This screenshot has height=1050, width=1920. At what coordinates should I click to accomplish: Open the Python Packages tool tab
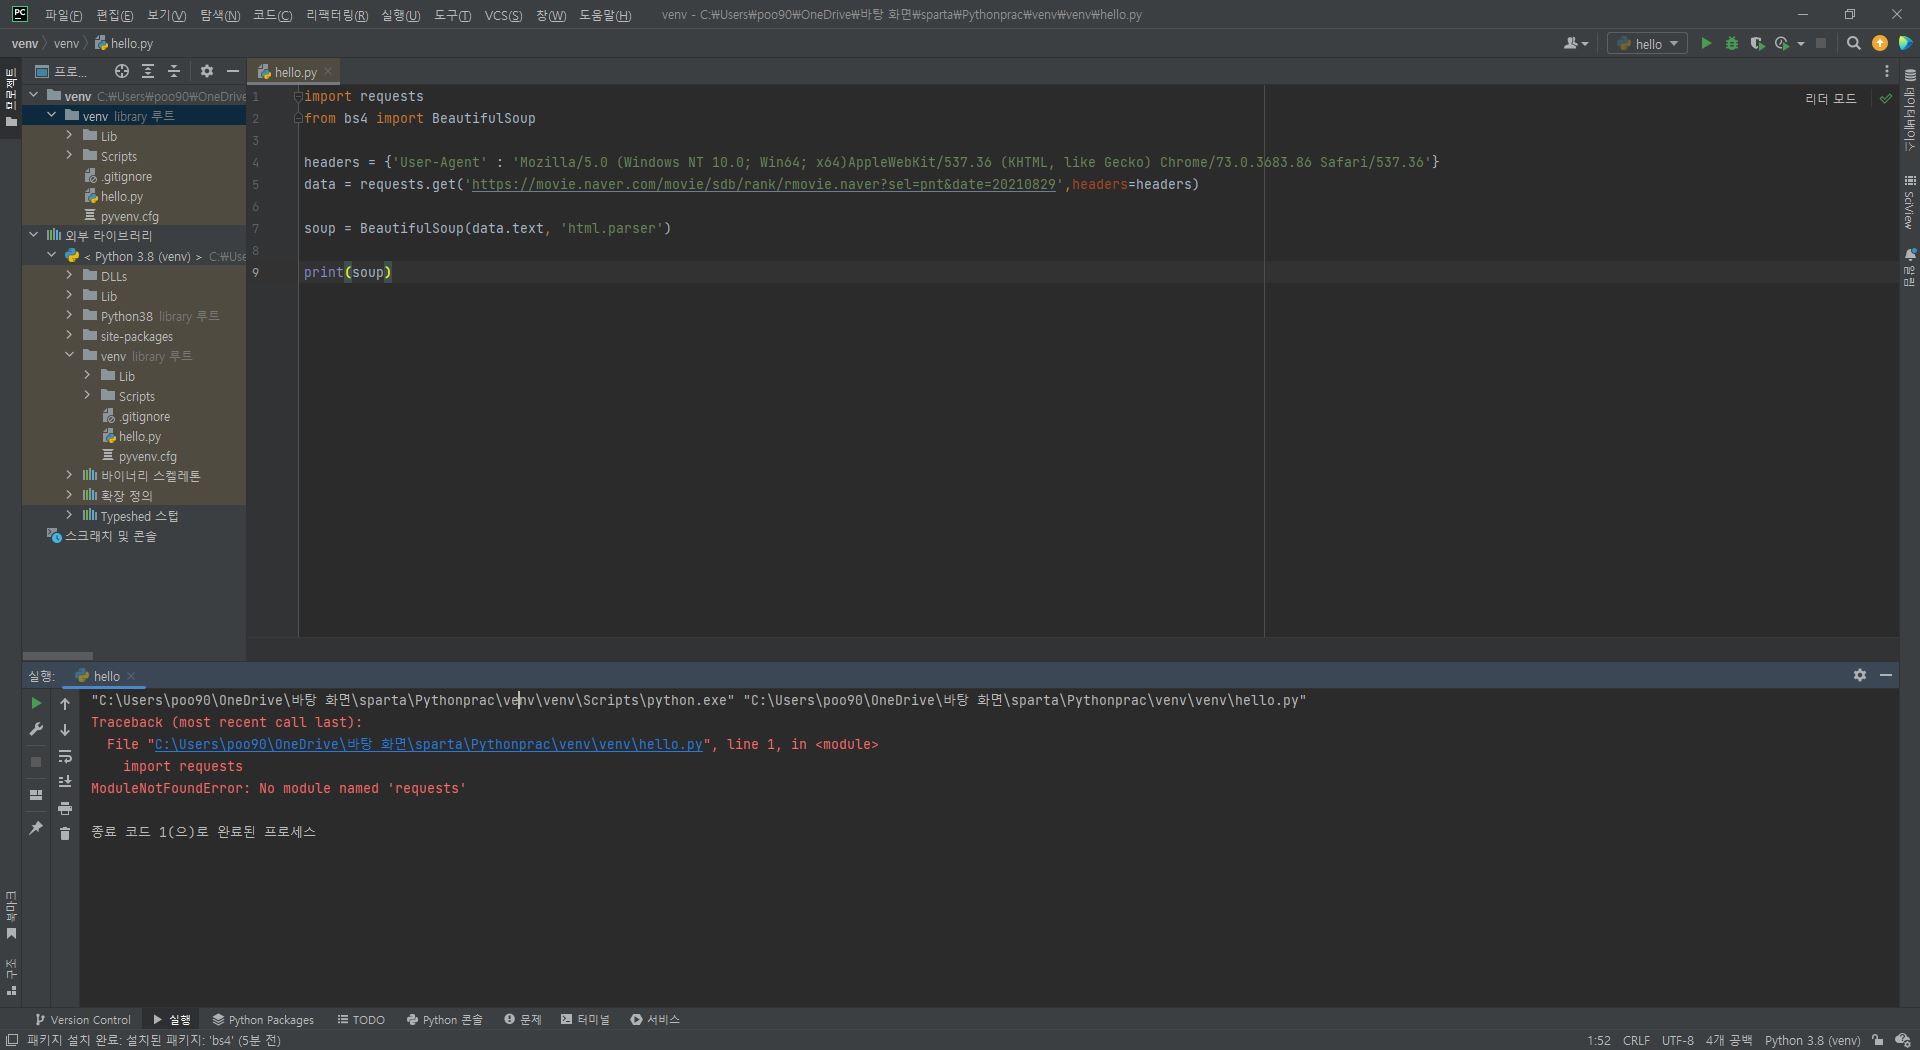coord(263,1019)
